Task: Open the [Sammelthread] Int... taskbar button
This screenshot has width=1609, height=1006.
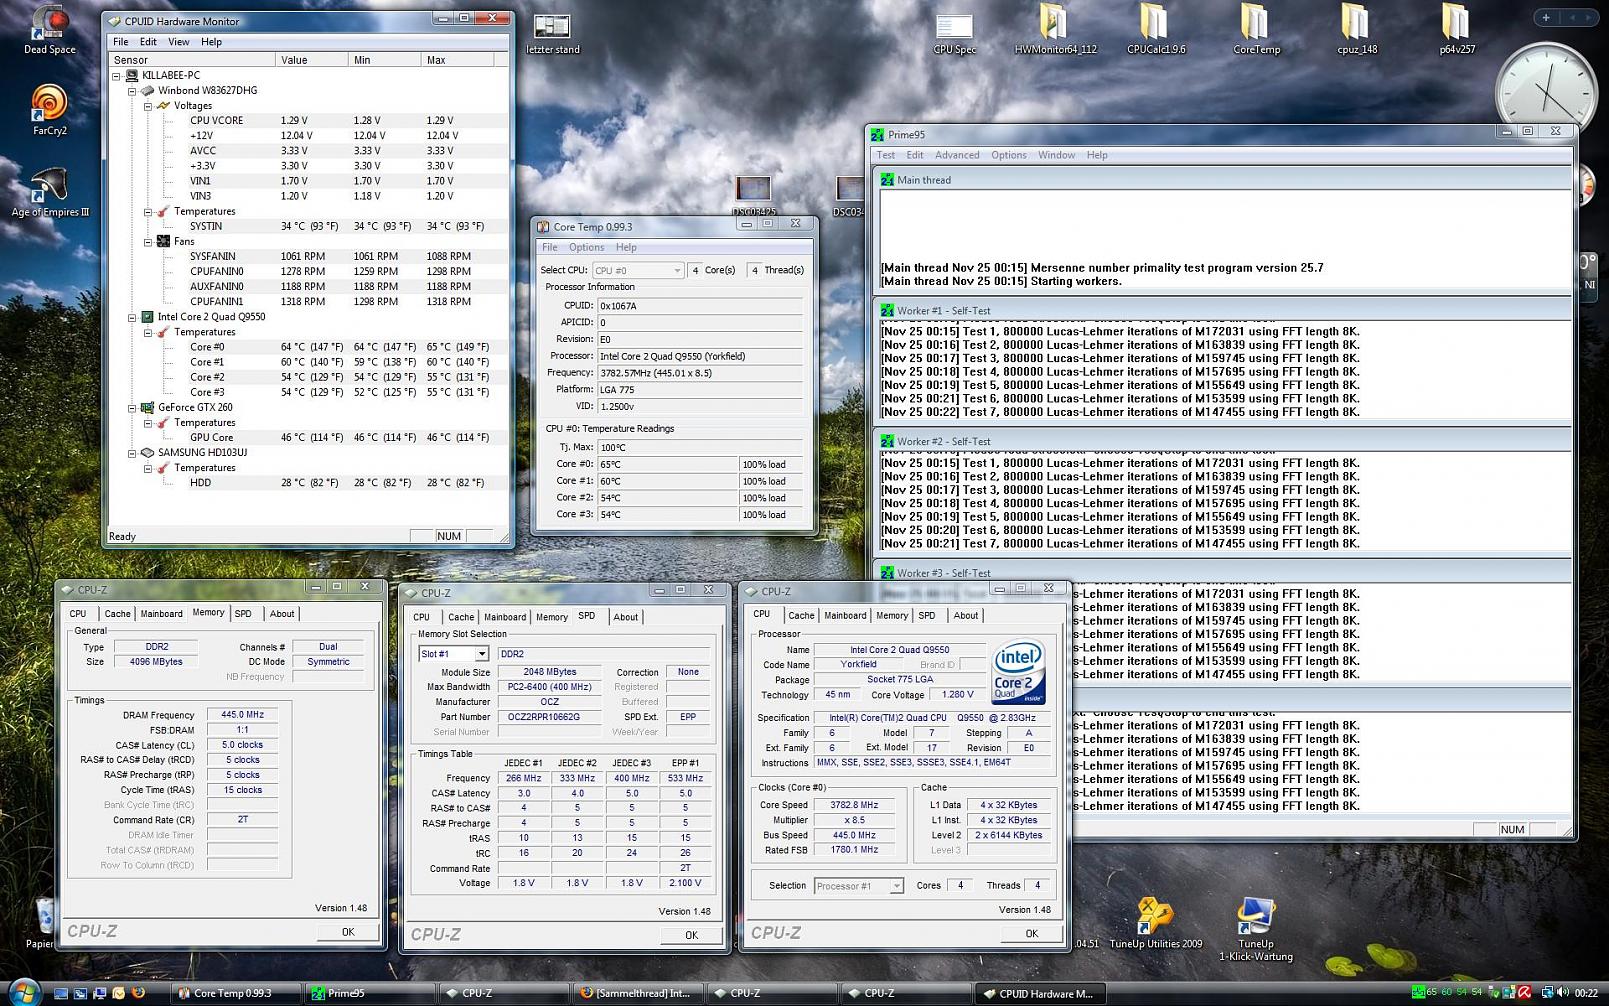Action: 636,993
